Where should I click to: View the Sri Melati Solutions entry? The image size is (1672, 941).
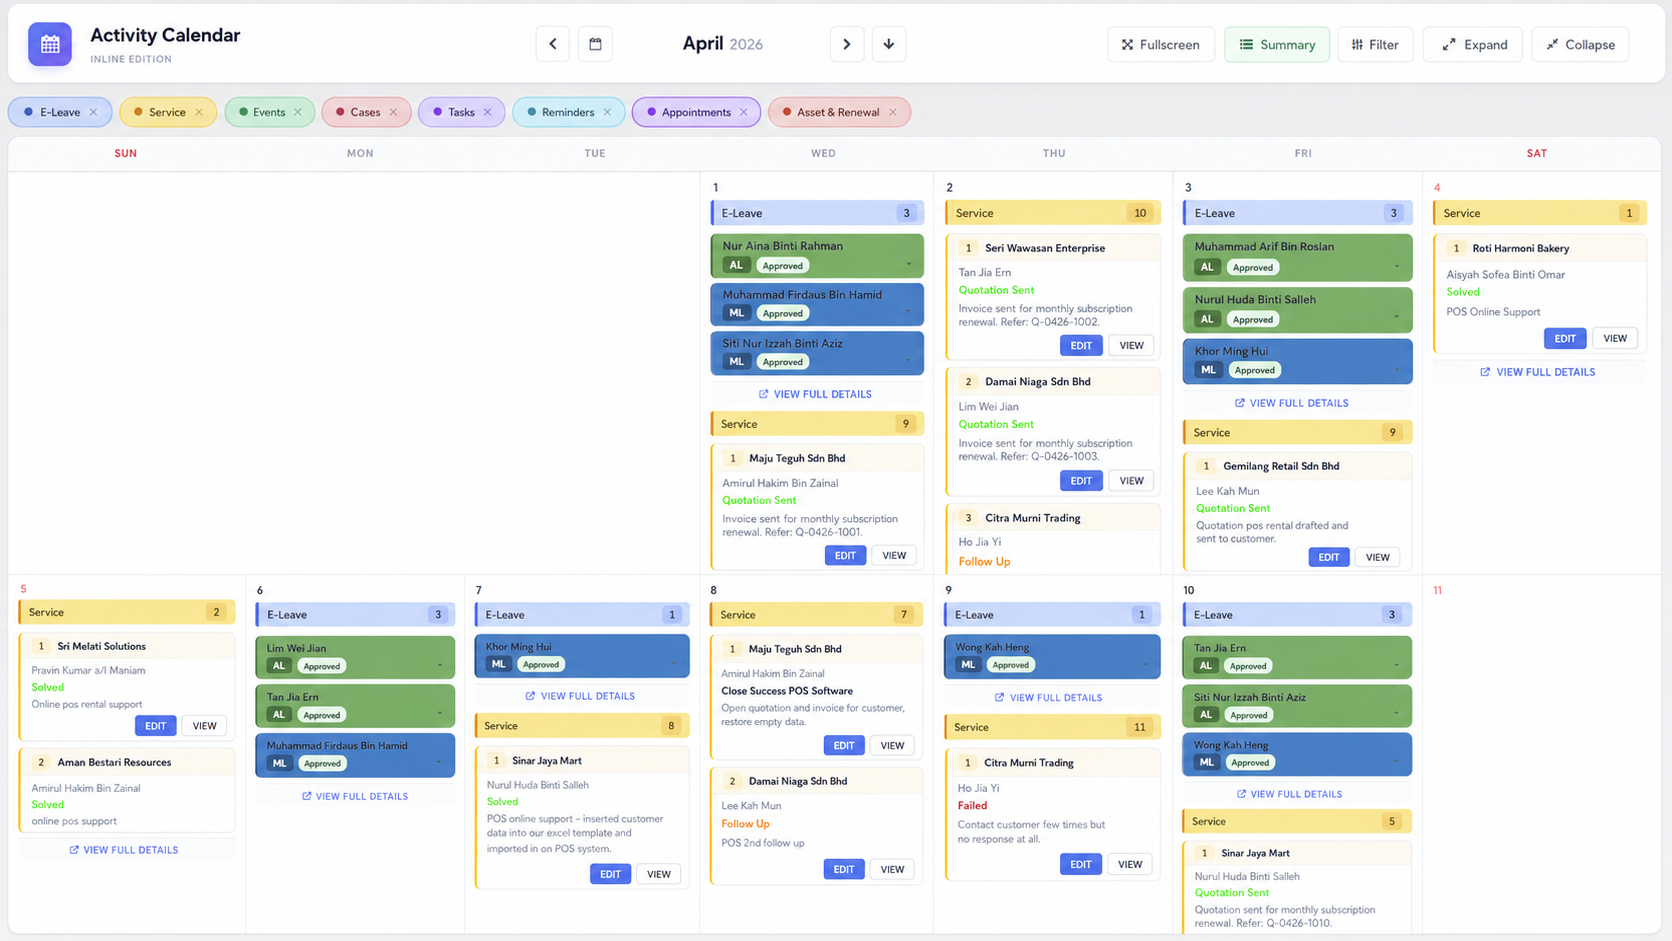[x=204, y=726]
